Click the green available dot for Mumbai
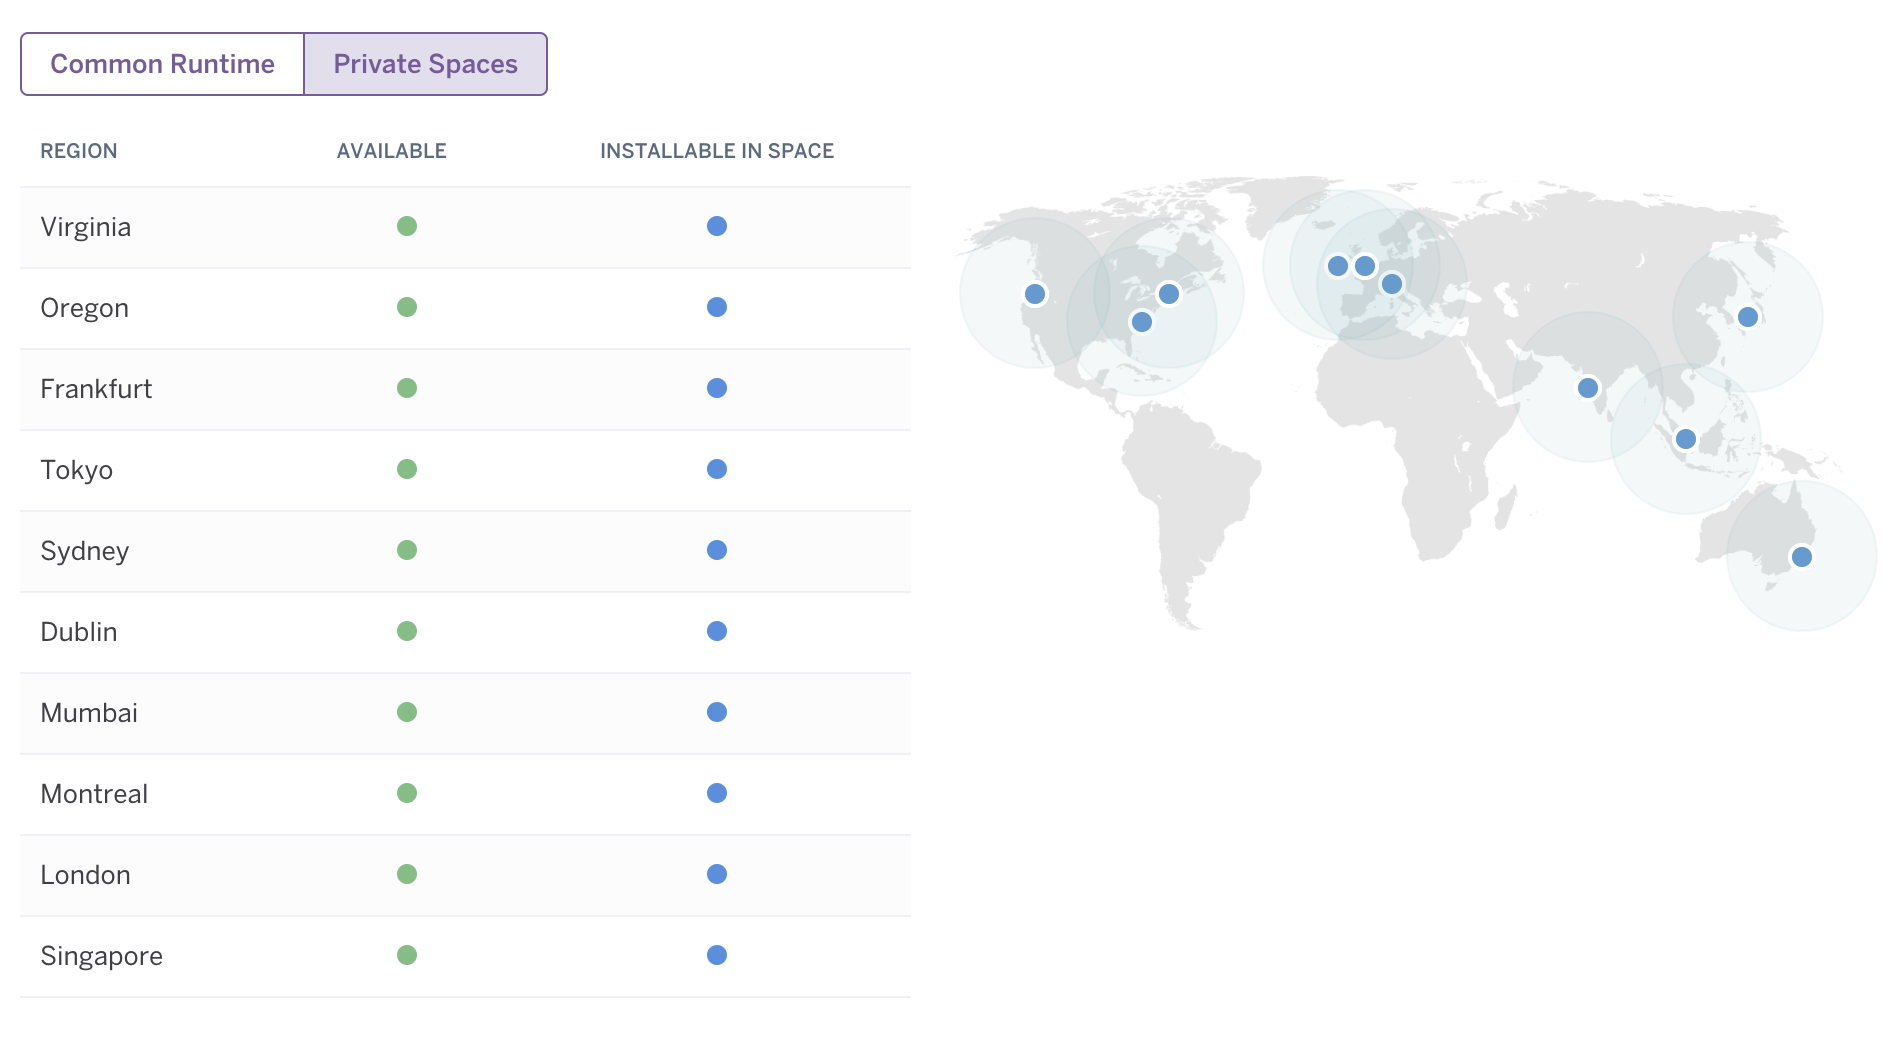Screen dimensions: 1888x1054 [x=407, y=712]
